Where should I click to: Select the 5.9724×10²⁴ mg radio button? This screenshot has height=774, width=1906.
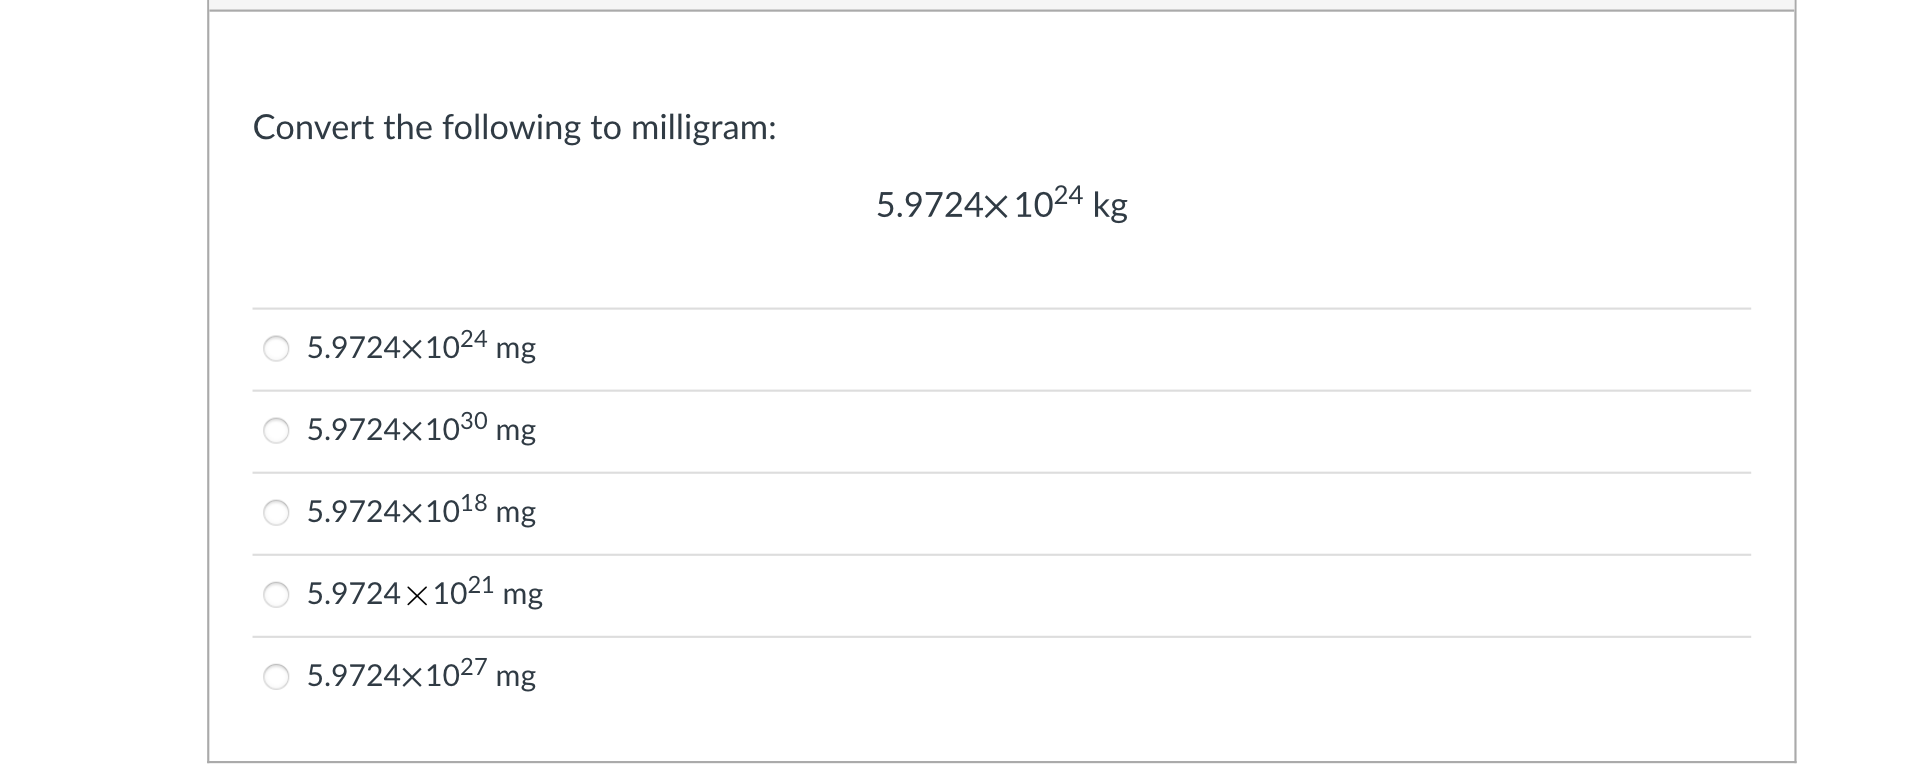pyautogui.click(x=276, y=349)
